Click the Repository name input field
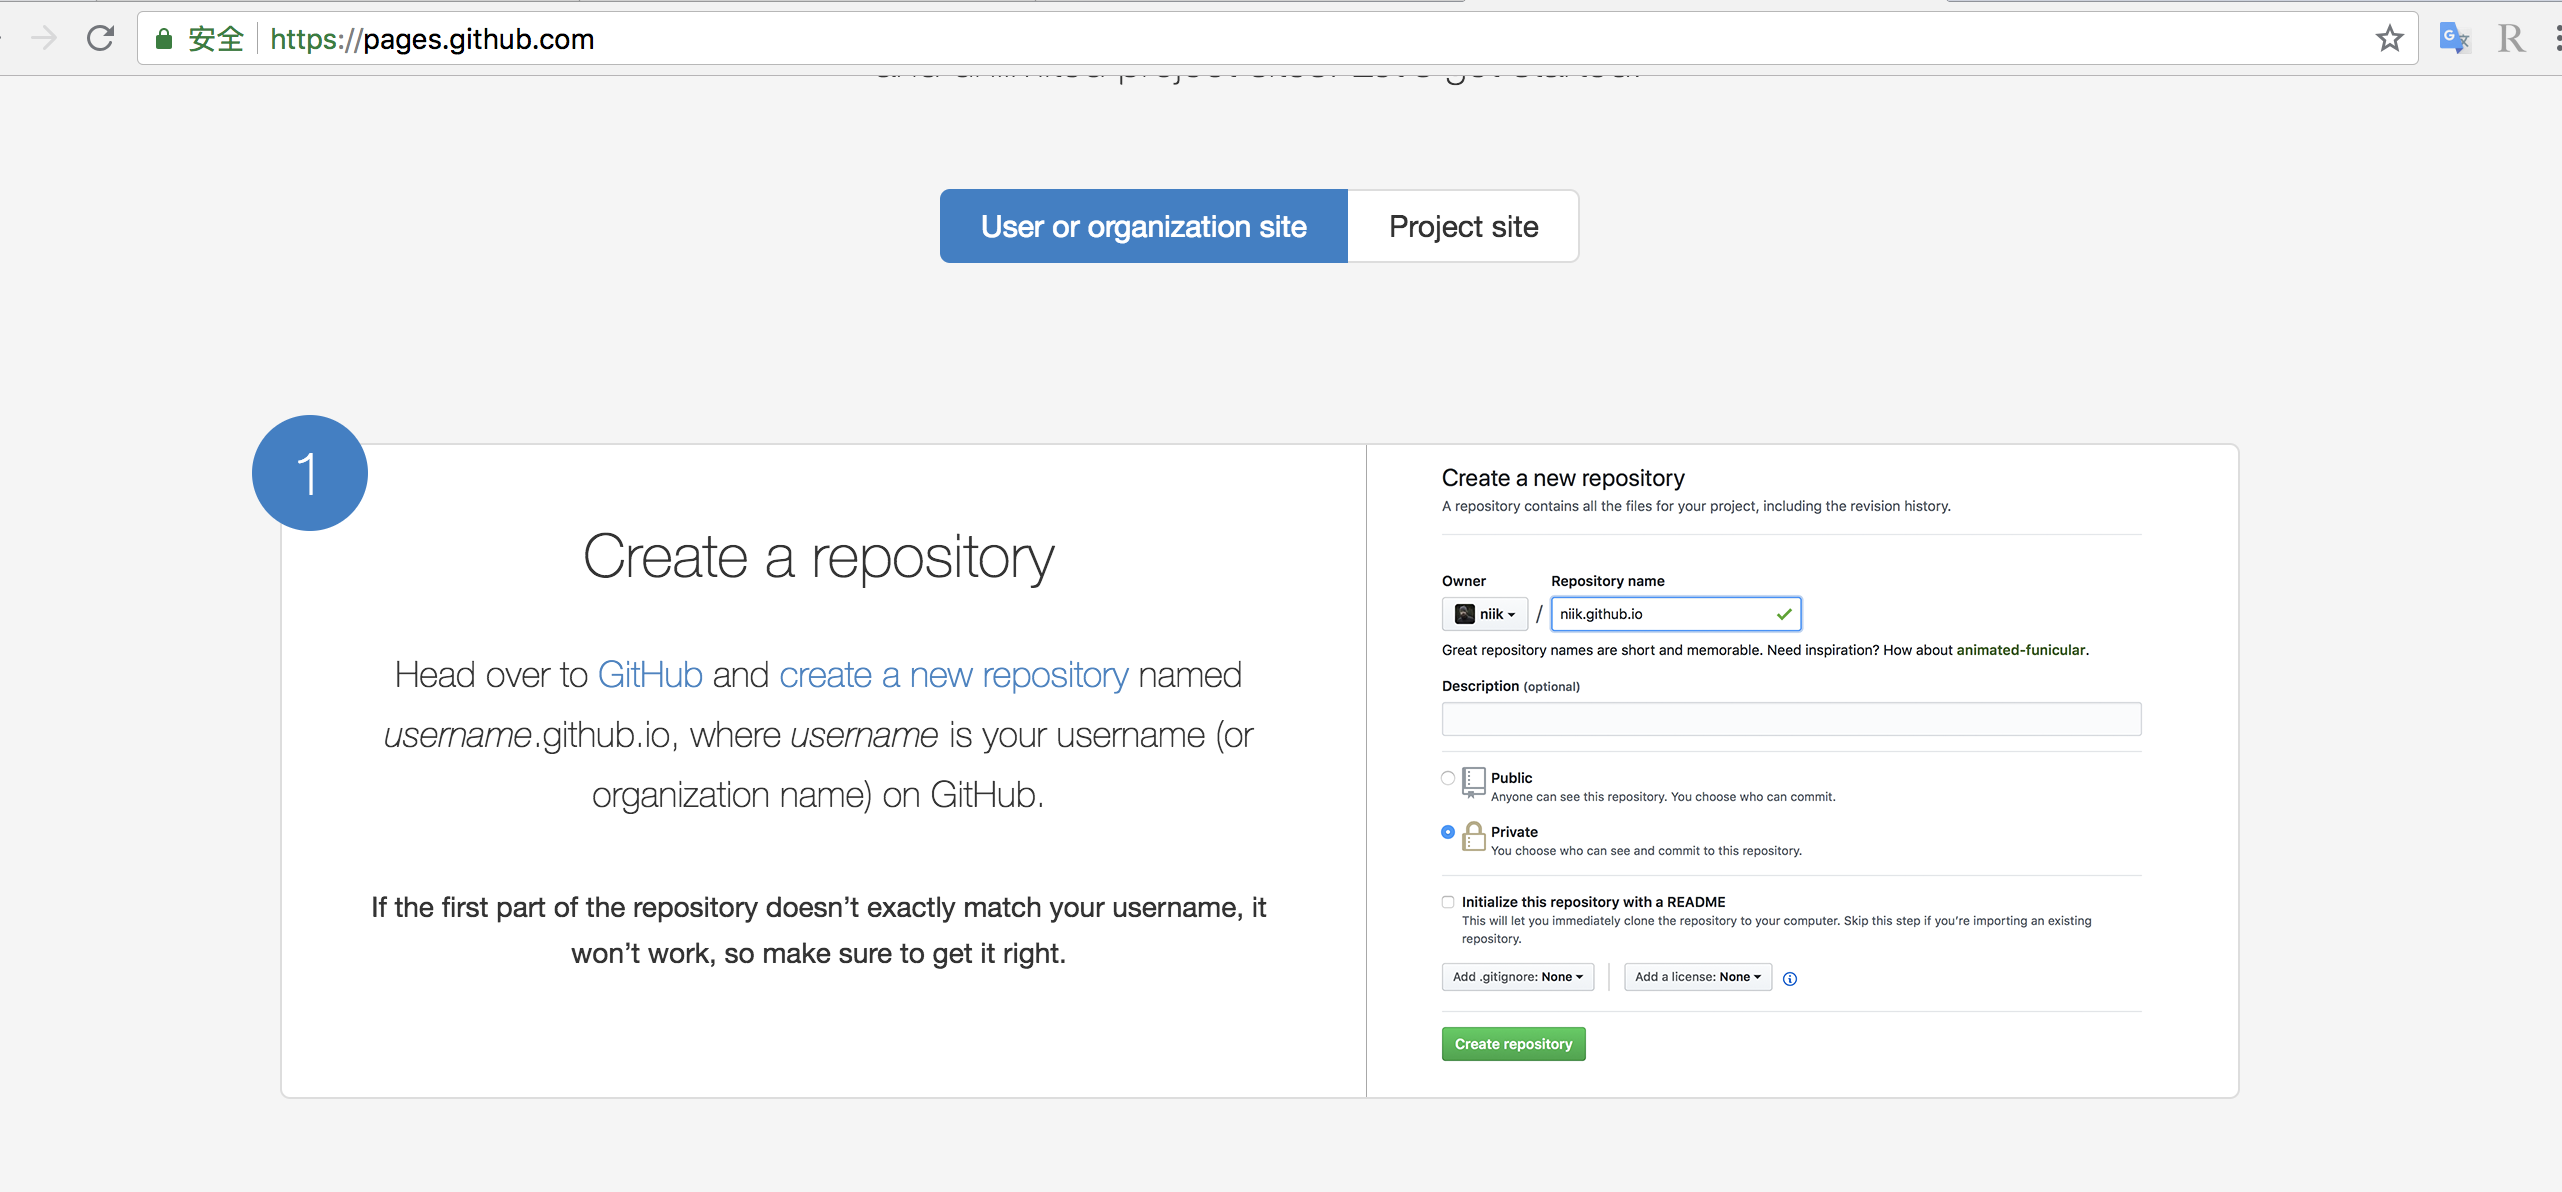Screen dimensions: 2562x1192 [x=1676, y=614]
